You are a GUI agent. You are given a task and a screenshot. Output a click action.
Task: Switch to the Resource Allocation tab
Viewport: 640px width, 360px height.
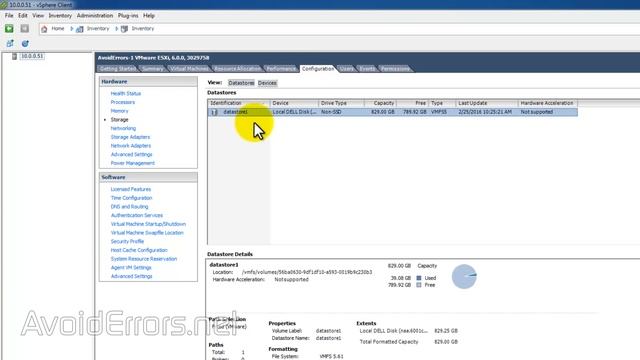coord(237,69)
